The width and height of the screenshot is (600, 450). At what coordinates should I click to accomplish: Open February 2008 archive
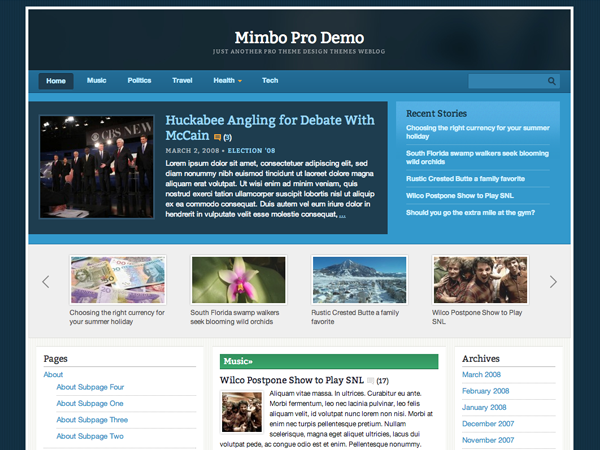point(486,391)
